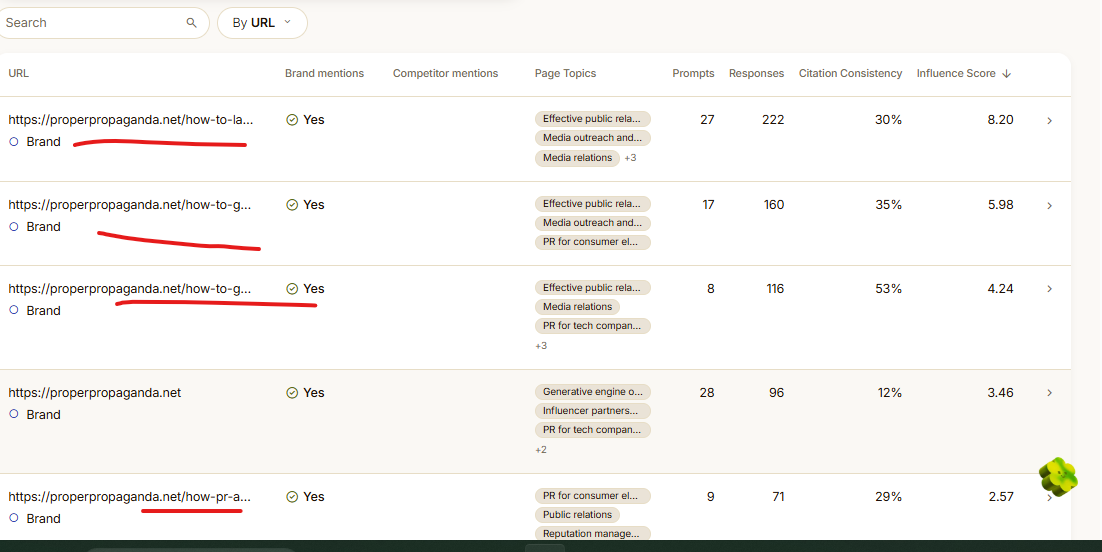Click the Brand circle icon in the 4.24 row
This screenshot has width=1102, height=552.
(13, 310)
